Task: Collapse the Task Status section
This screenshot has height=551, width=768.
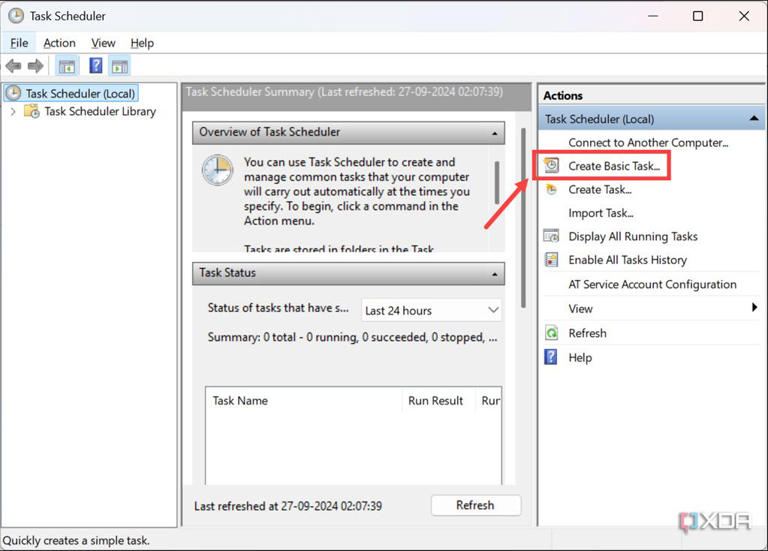Action: [494, 274]
